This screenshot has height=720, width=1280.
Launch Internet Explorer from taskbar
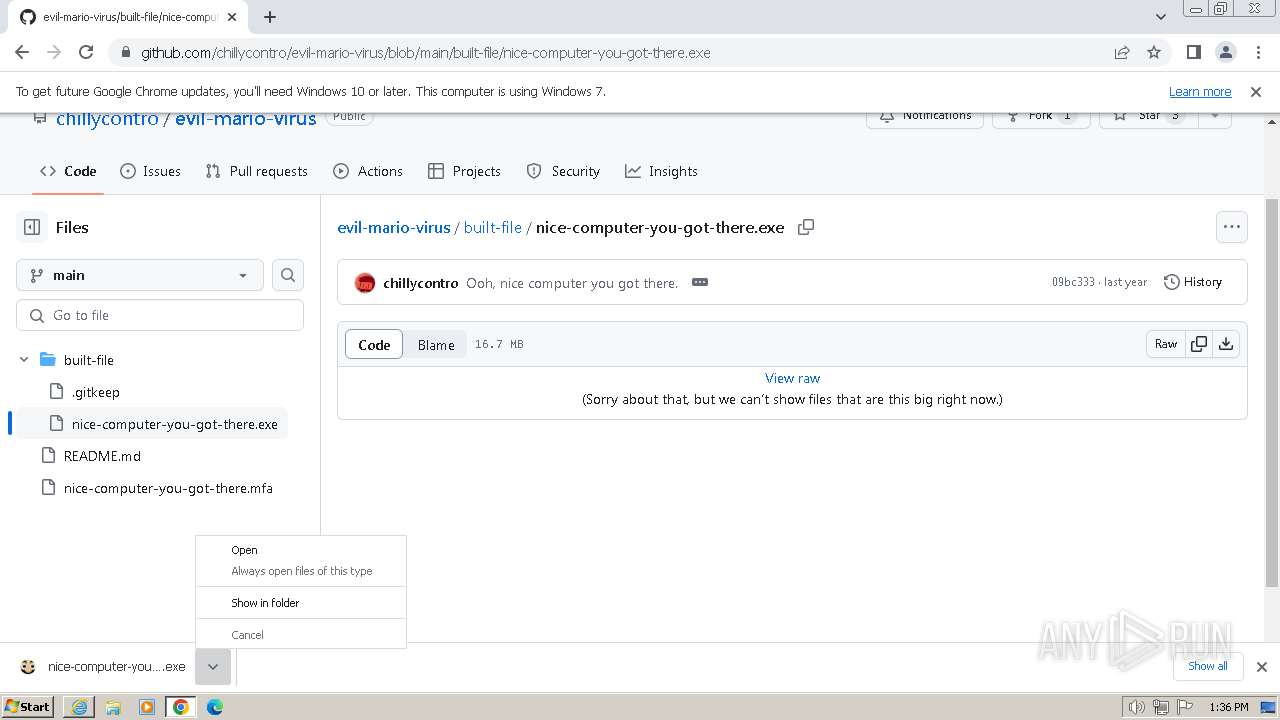(79, 707)
